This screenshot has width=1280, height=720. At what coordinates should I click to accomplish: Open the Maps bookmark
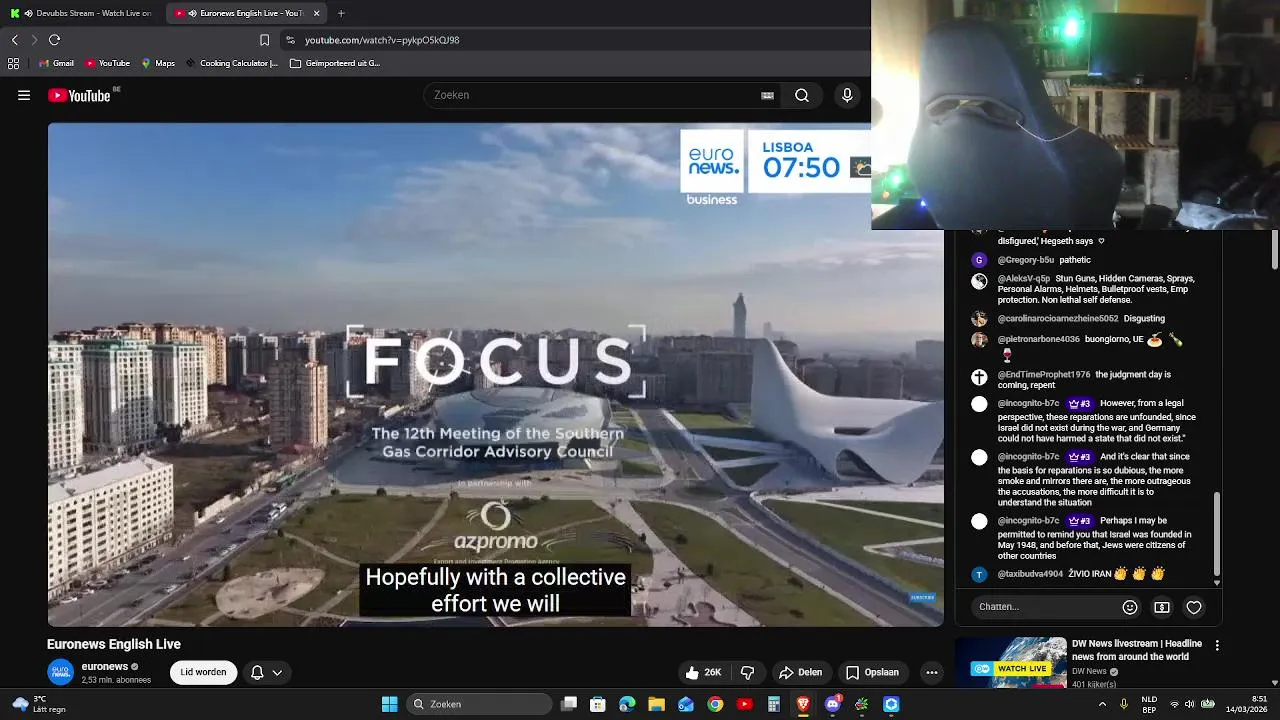158,63
